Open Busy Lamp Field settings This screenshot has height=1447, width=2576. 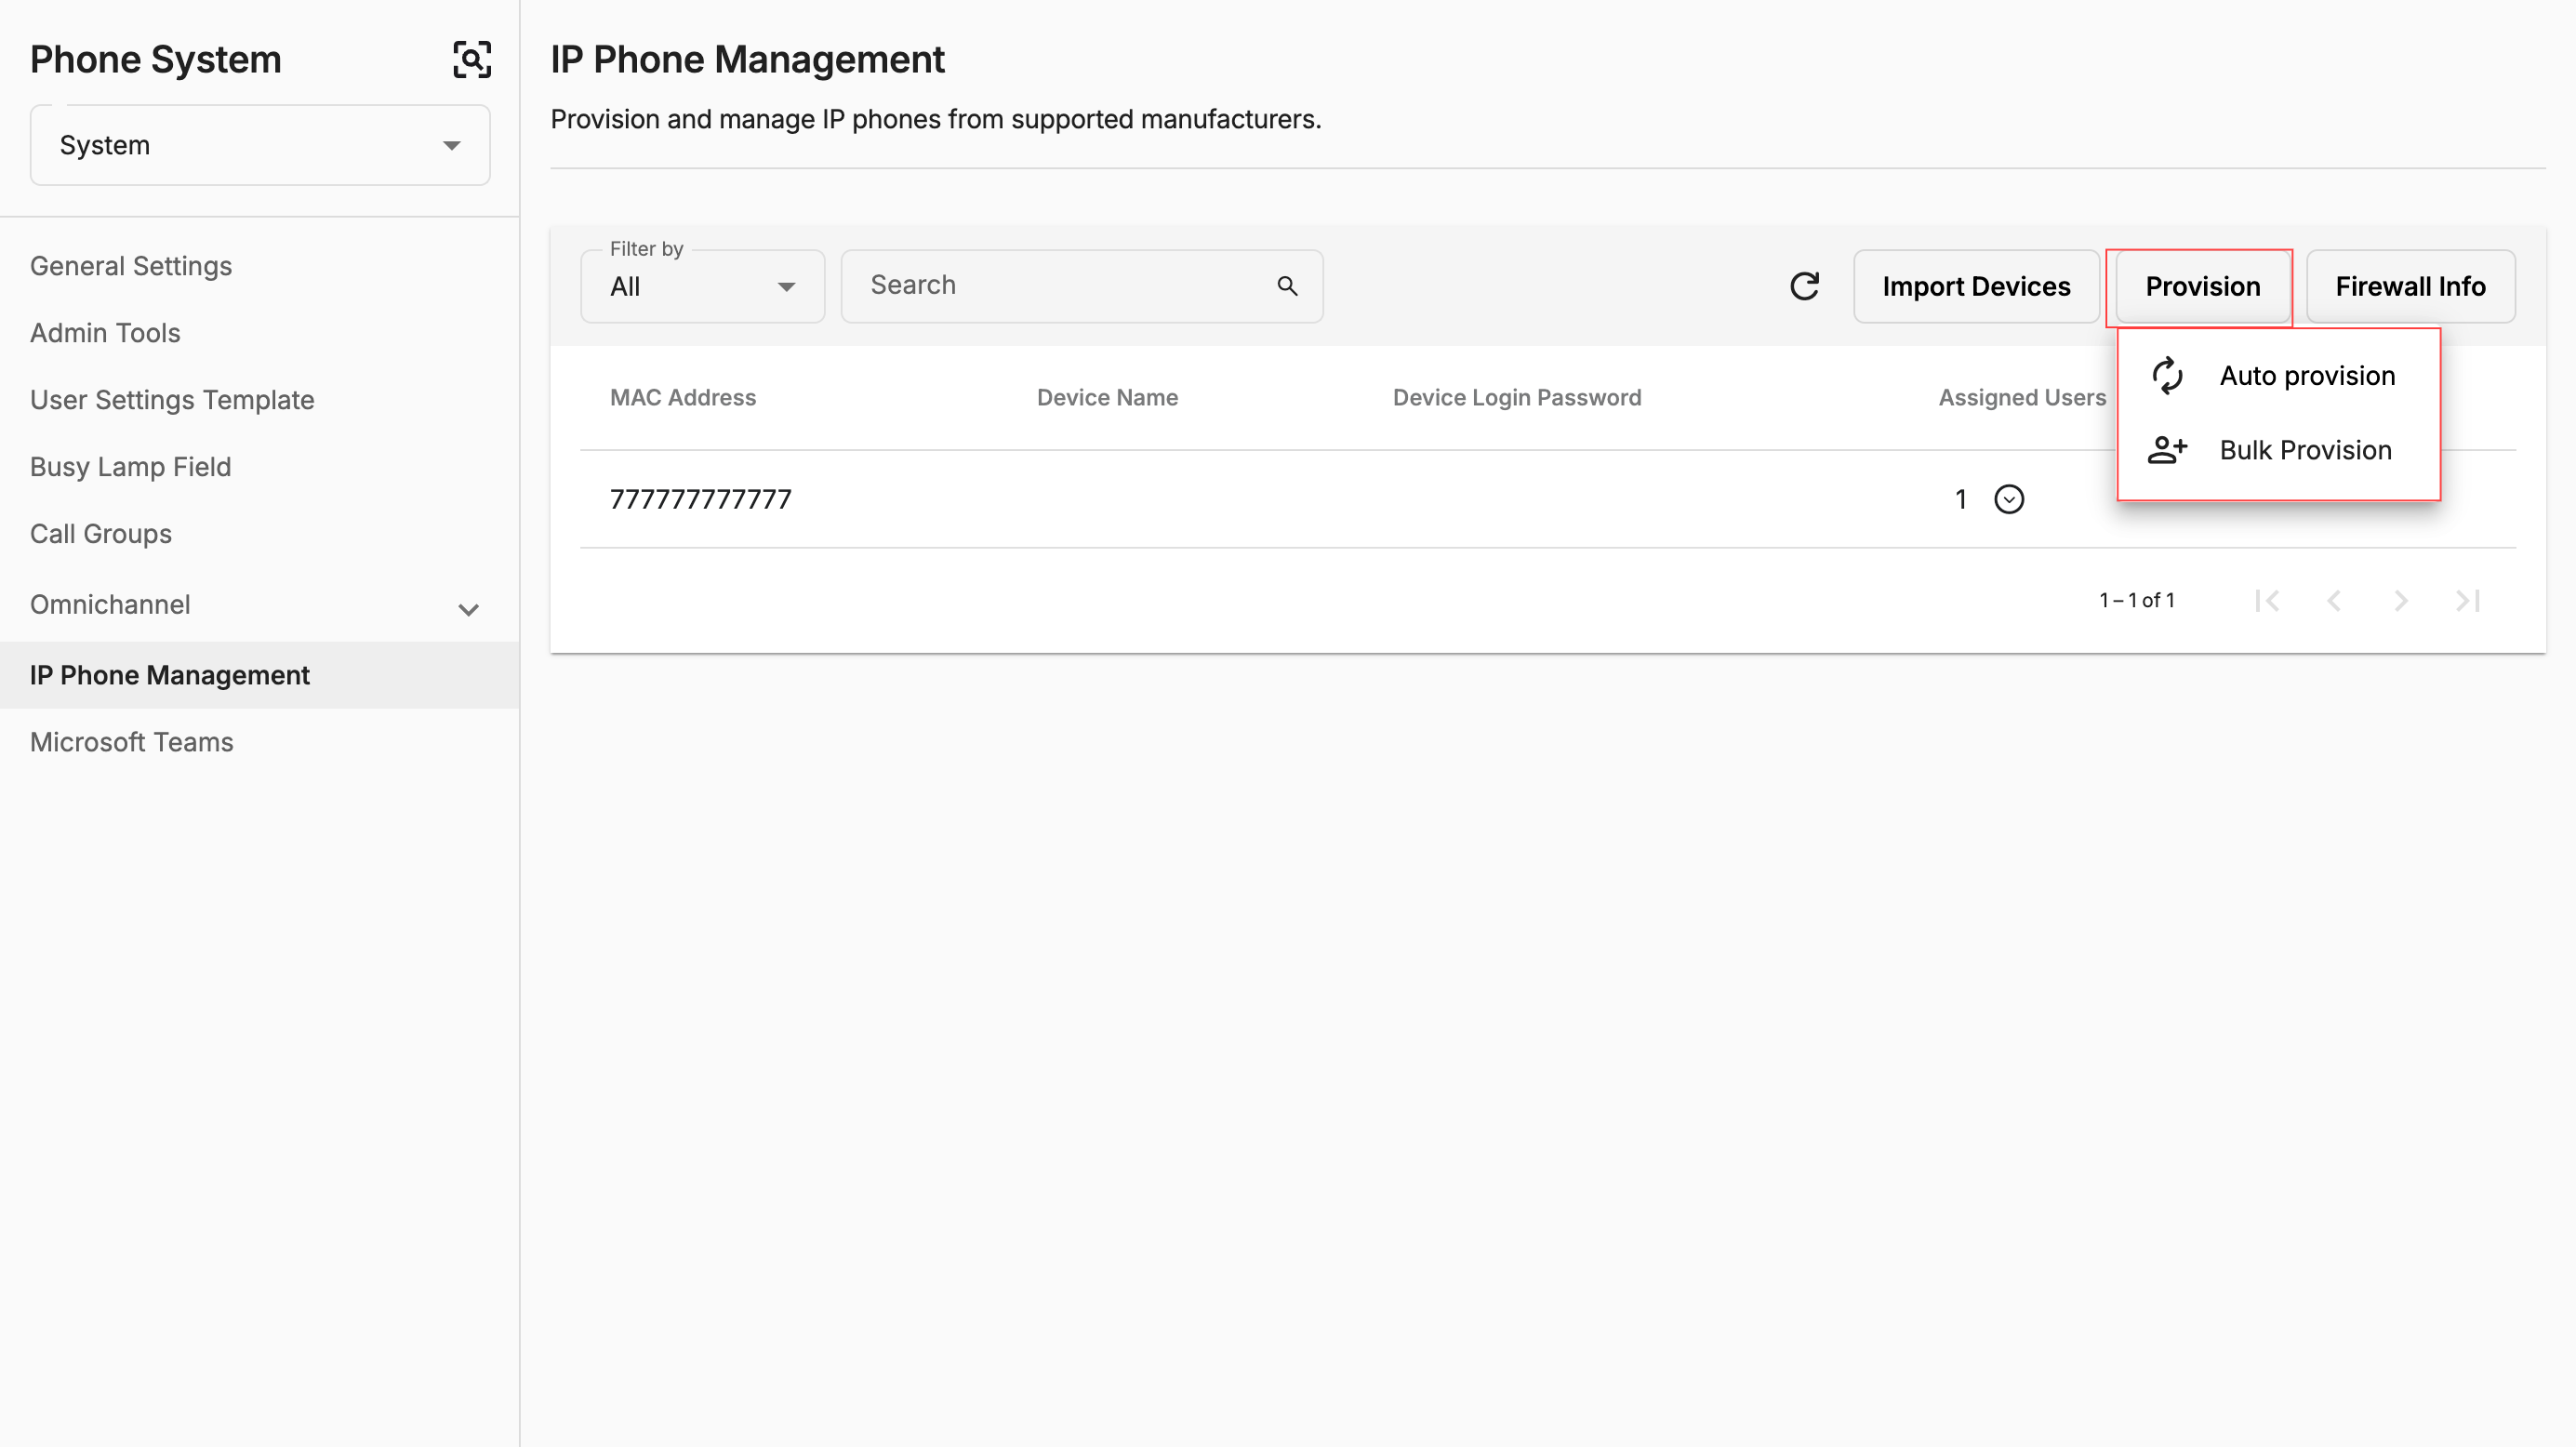click(130, 467)
